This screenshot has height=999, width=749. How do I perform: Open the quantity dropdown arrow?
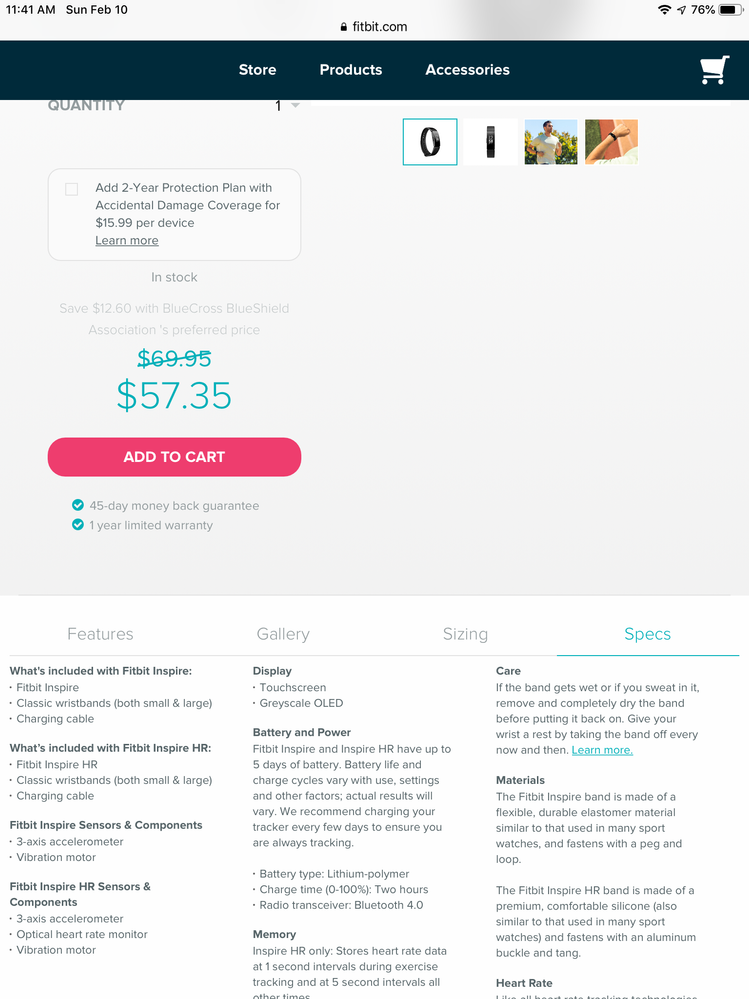[295, 105]
